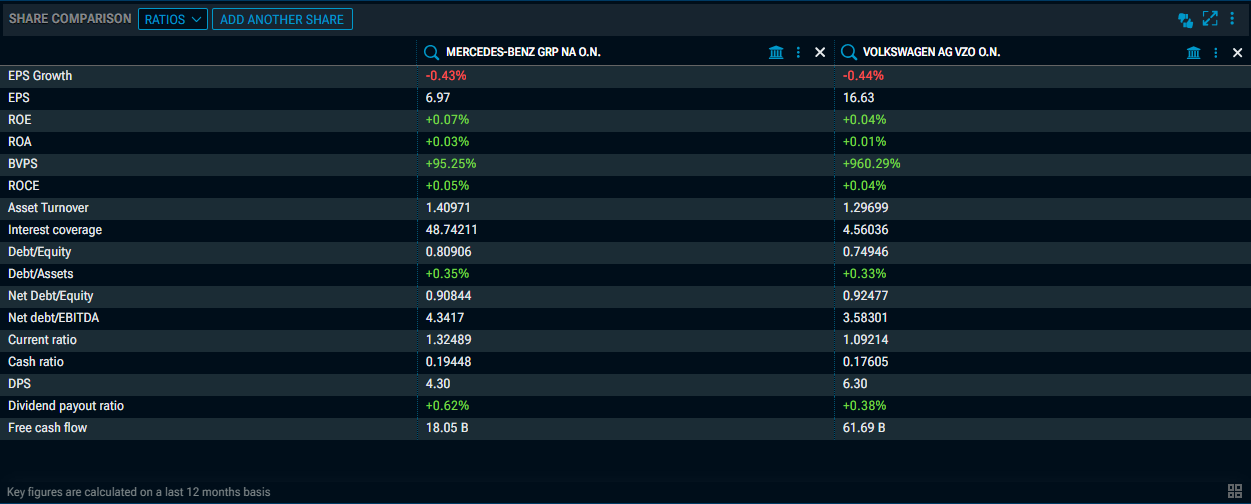Click Volkswagen Interest coverage value 4.56036
The width and height of the screenshot is (1251, 504).
point(866,230)
